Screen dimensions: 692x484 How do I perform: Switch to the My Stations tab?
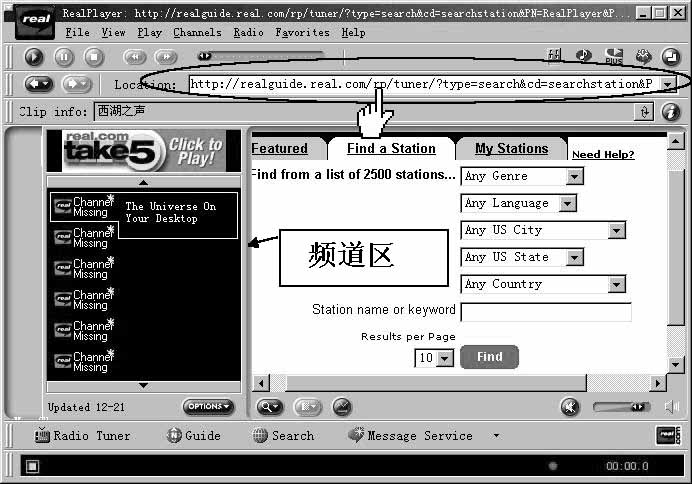tap(511, 149)
